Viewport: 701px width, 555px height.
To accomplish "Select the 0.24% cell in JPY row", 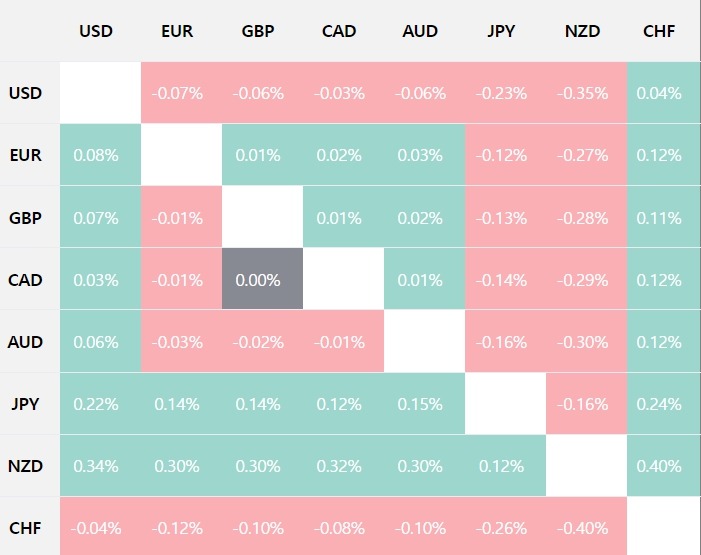I will (658, 404).
